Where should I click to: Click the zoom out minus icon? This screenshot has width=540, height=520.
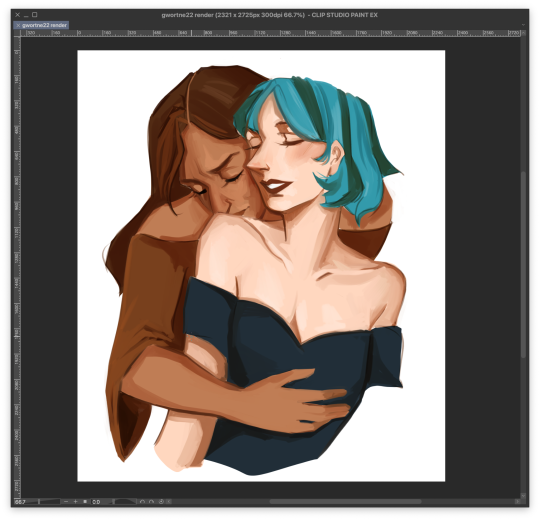click(66, 502)
